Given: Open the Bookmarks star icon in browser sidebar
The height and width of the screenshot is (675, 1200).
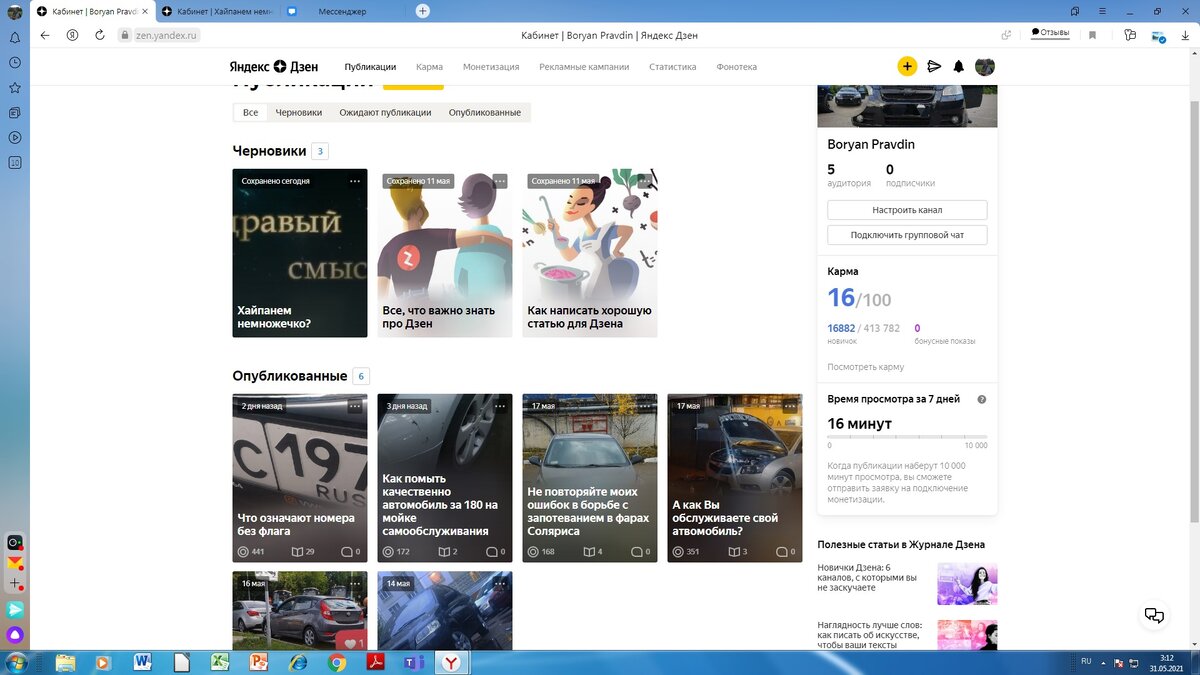Looking at the screenshot, I should click(x=15, y=87).
